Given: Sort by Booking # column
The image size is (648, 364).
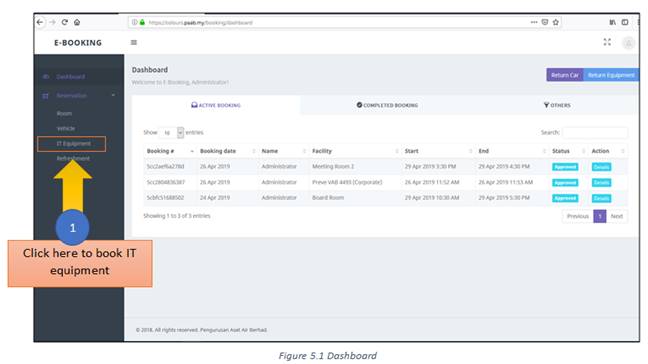Looking at the screenshot, I should coord(170,151).
